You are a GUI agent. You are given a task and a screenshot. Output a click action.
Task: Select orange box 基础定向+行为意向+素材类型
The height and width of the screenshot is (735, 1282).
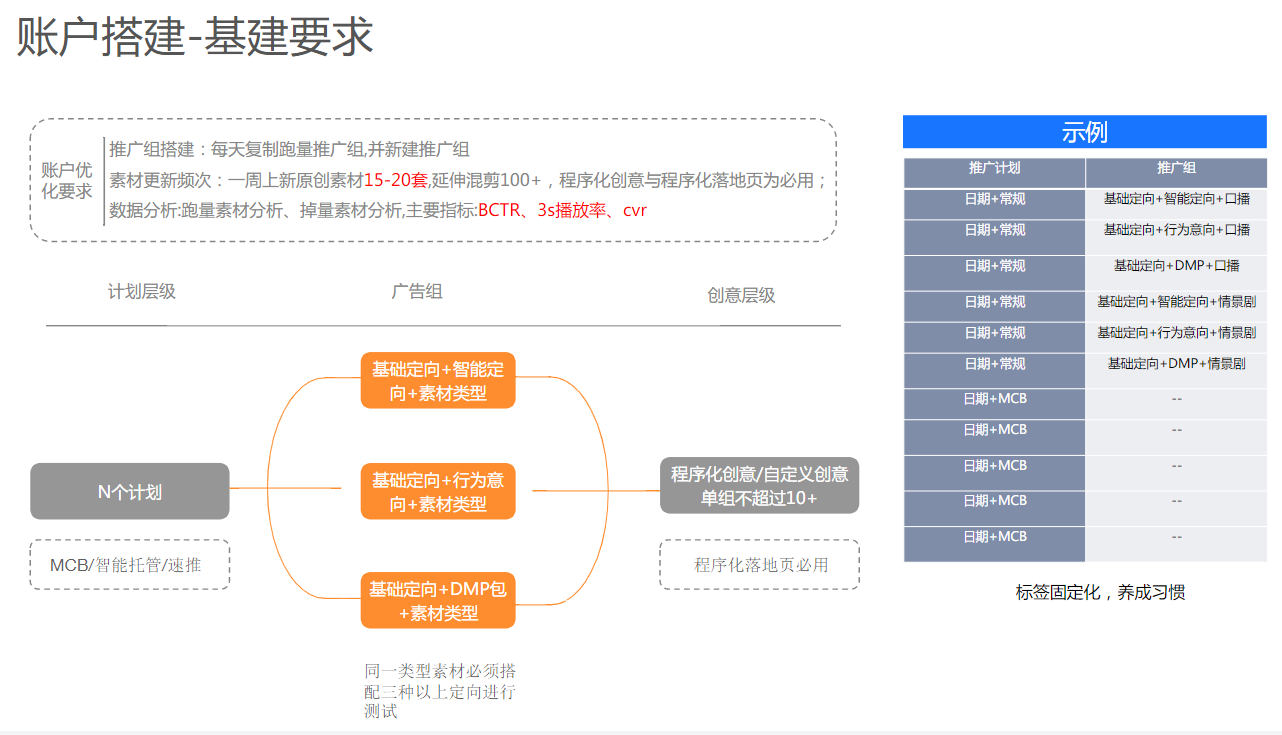(x=438, y=491)
